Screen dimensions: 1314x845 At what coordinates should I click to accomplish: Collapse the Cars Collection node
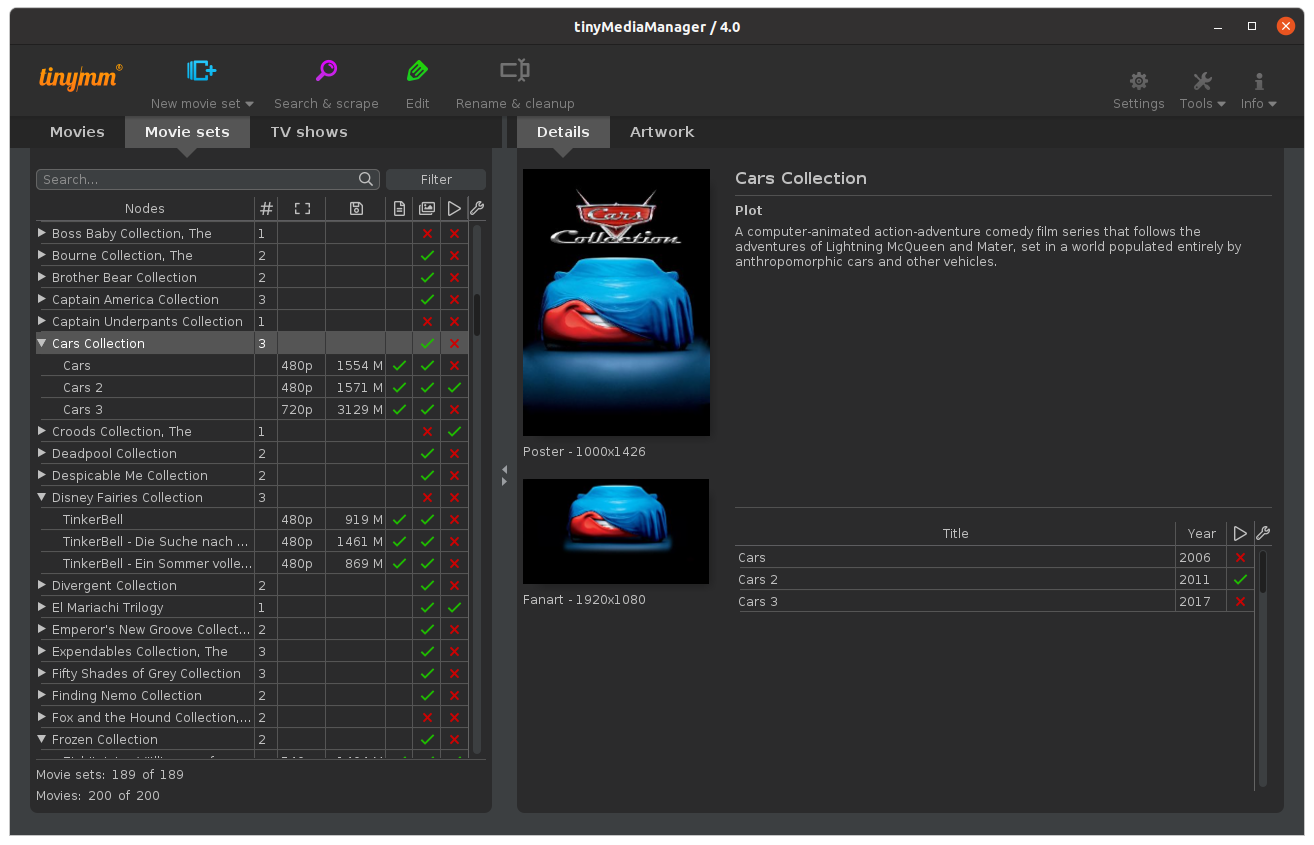[42, 343]
